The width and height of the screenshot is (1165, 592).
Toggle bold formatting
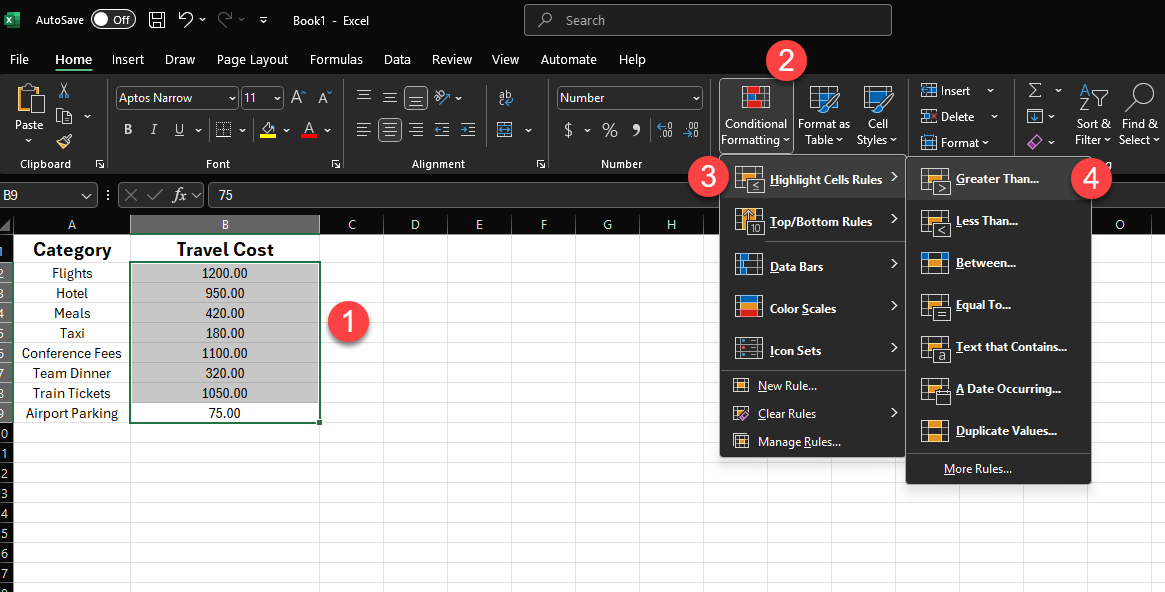(x=128, y=130)
